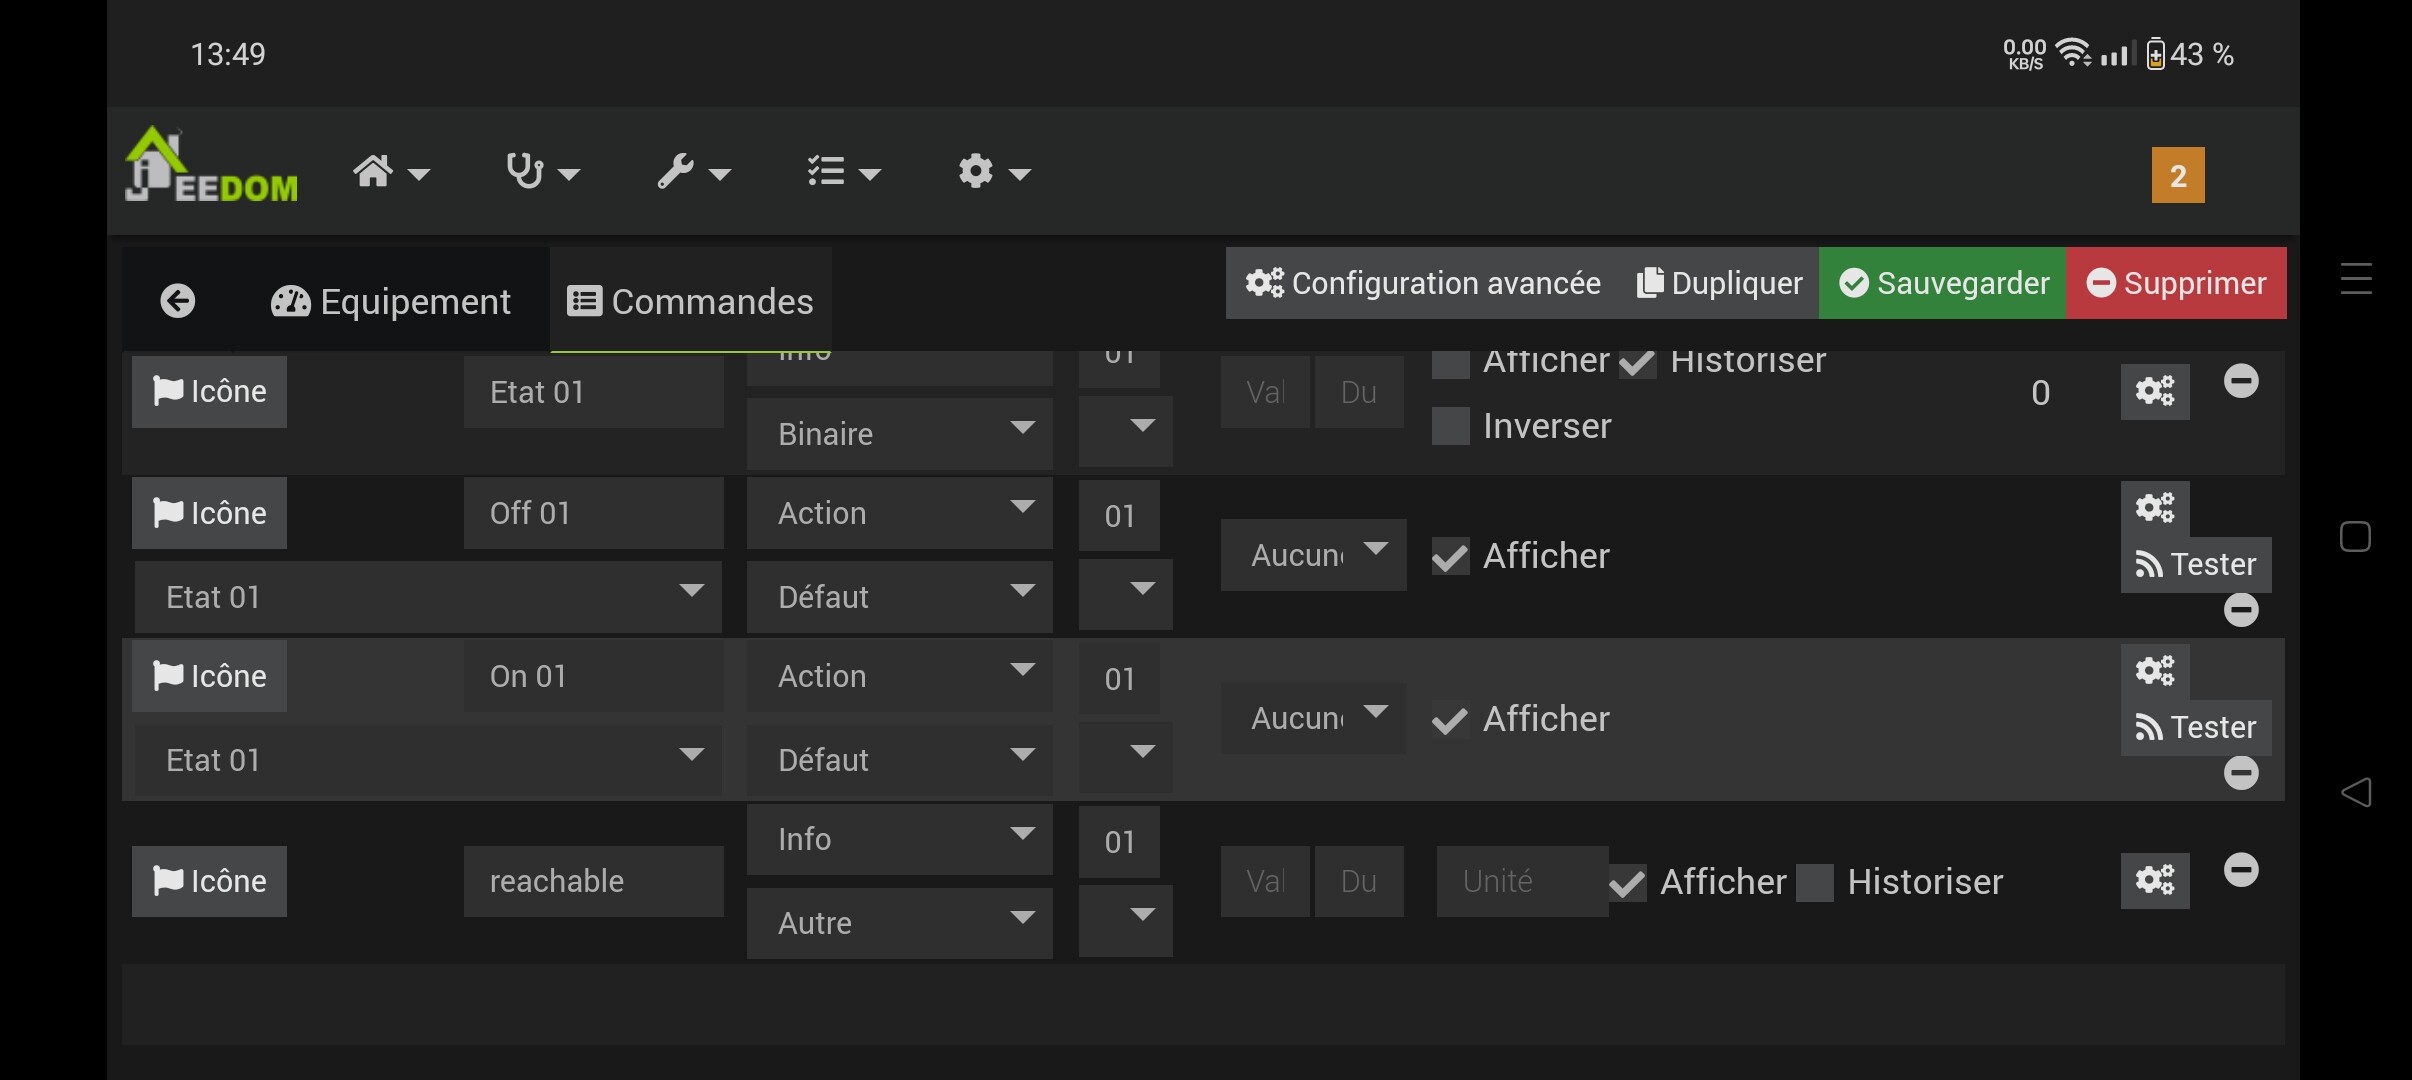Select the Commandes tab
The width and height of the screenshot is (2412, 1080).
690,301
